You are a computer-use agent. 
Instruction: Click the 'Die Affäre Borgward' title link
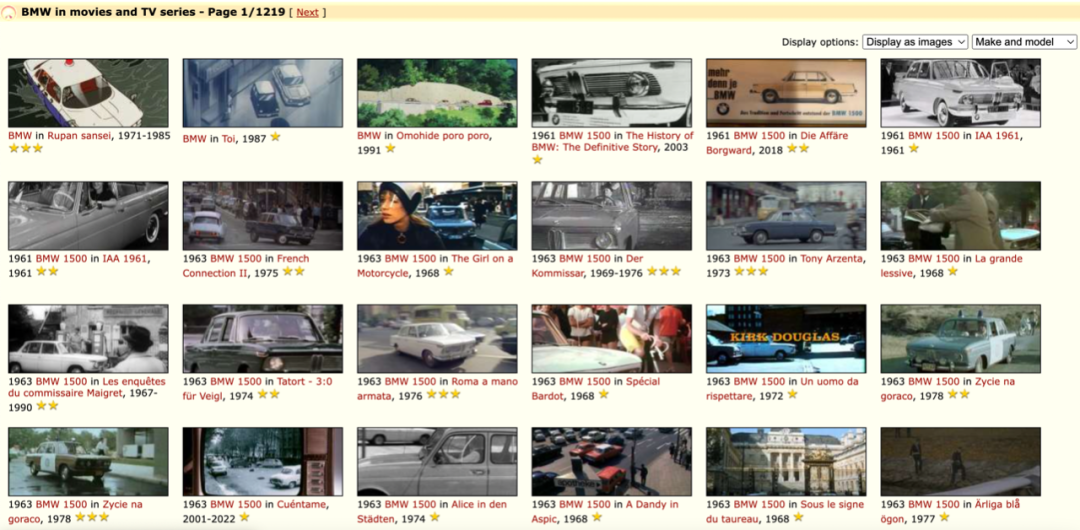pos(777,143)
